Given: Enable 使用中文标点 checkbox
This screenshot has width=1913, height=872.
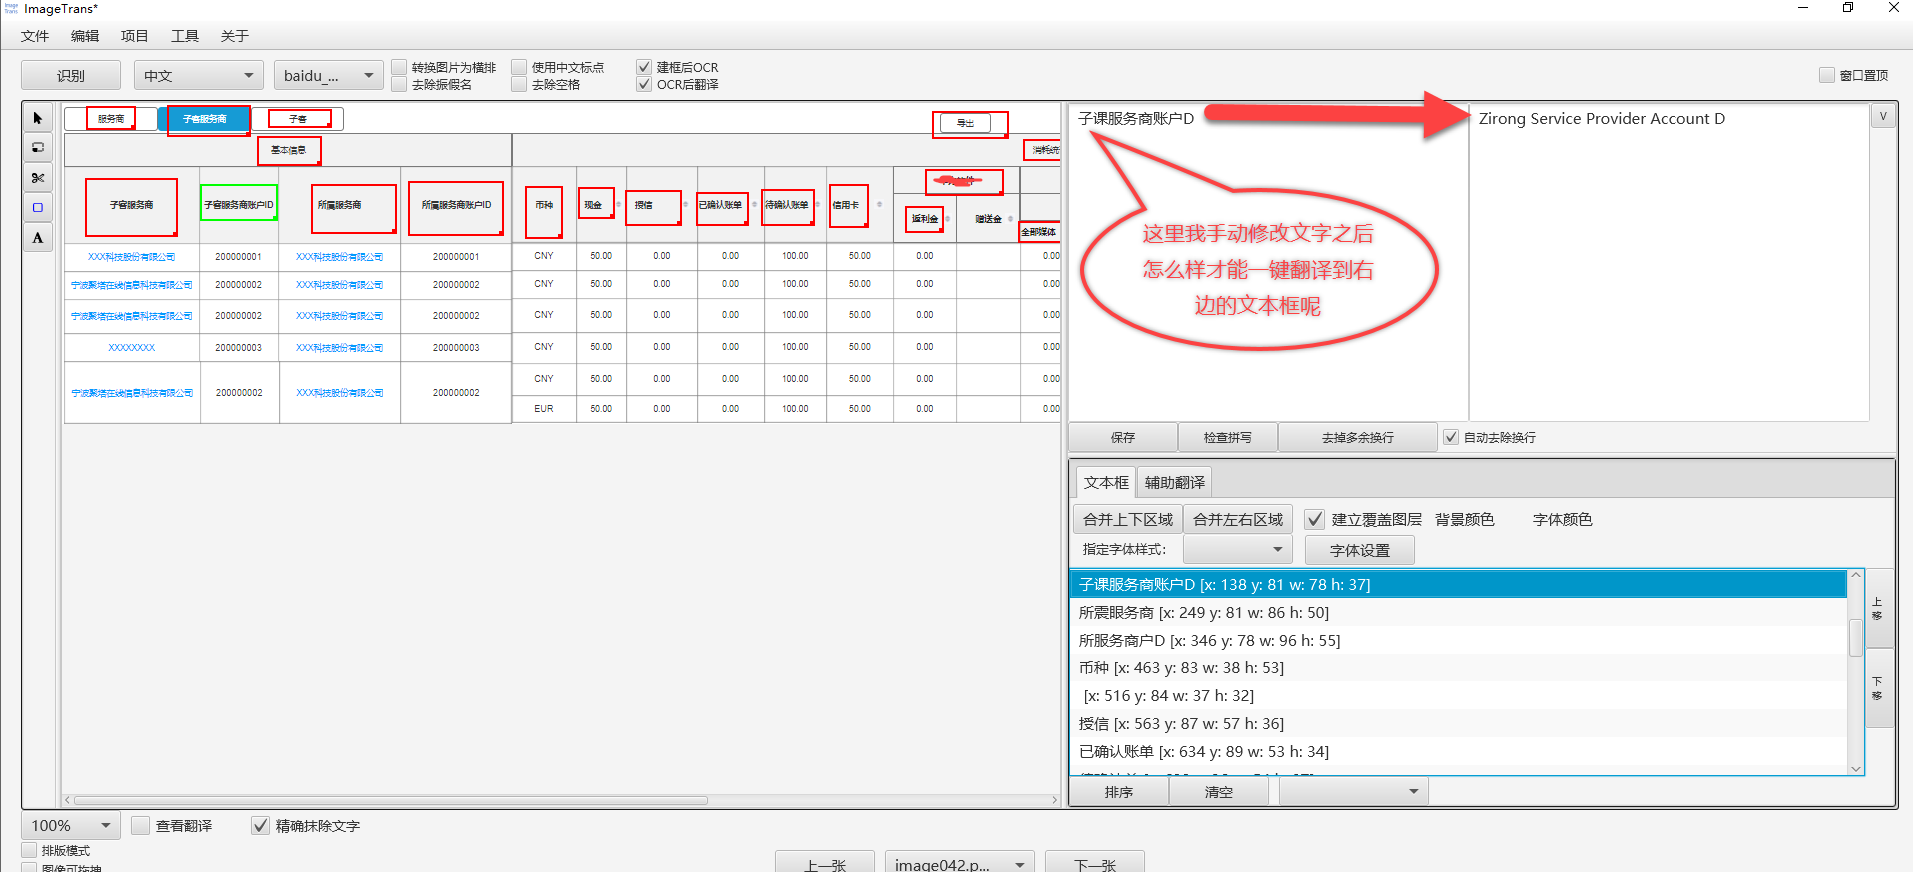Looking at the screenshot, I should [519, 67].
